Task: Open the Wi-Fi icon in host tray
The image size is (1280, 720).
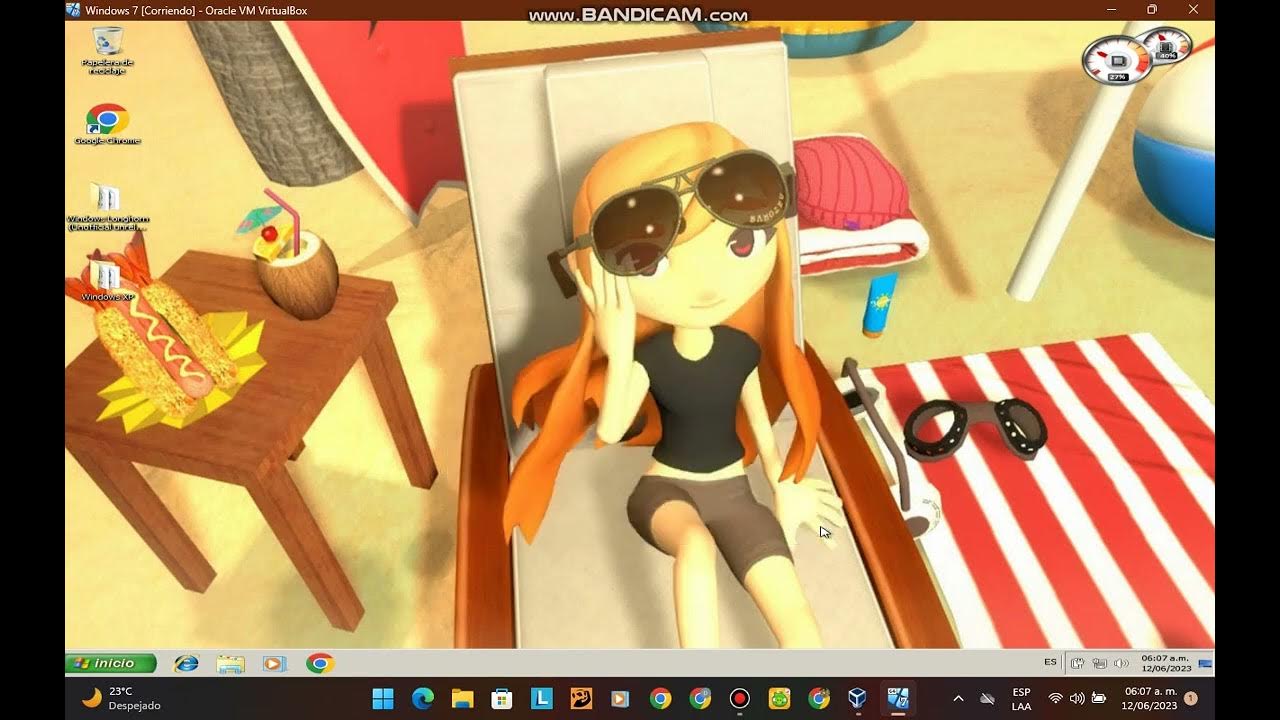Action: (x=1055, y=698)
